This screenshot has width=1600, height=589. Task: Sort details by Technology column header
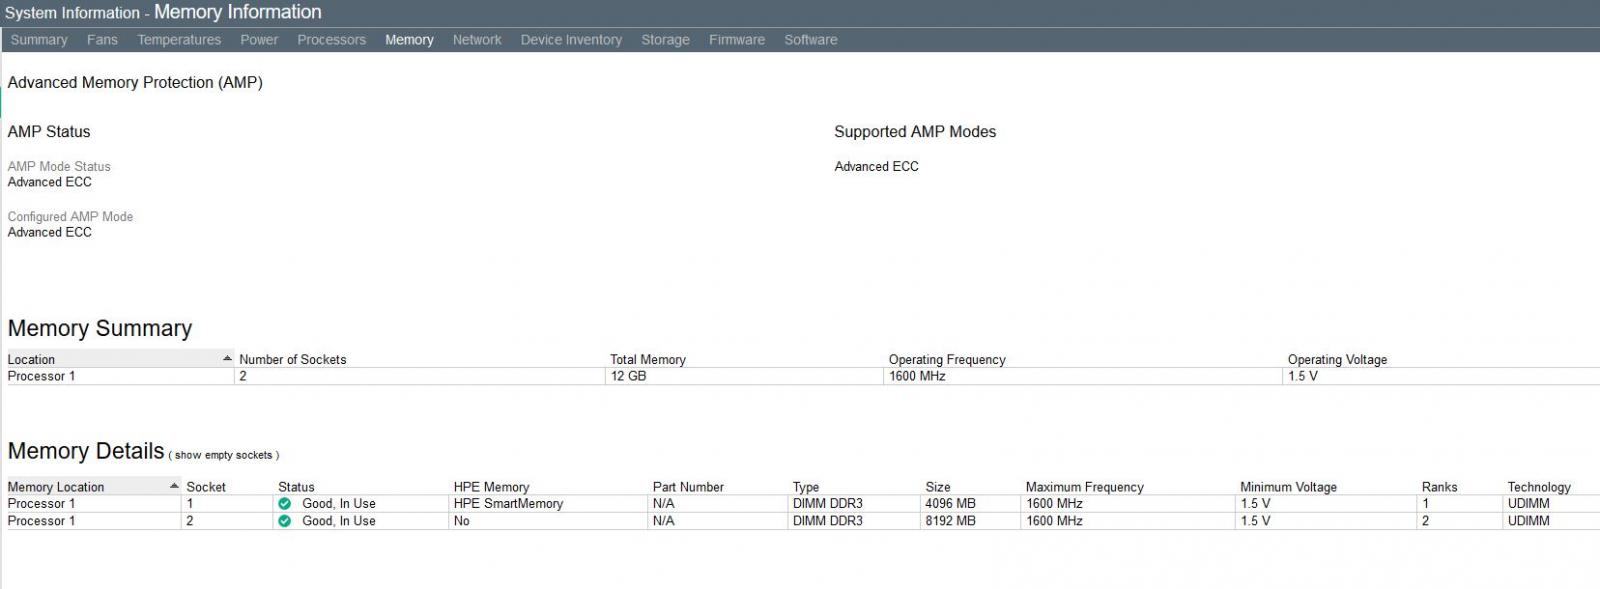click(1539, 487)
